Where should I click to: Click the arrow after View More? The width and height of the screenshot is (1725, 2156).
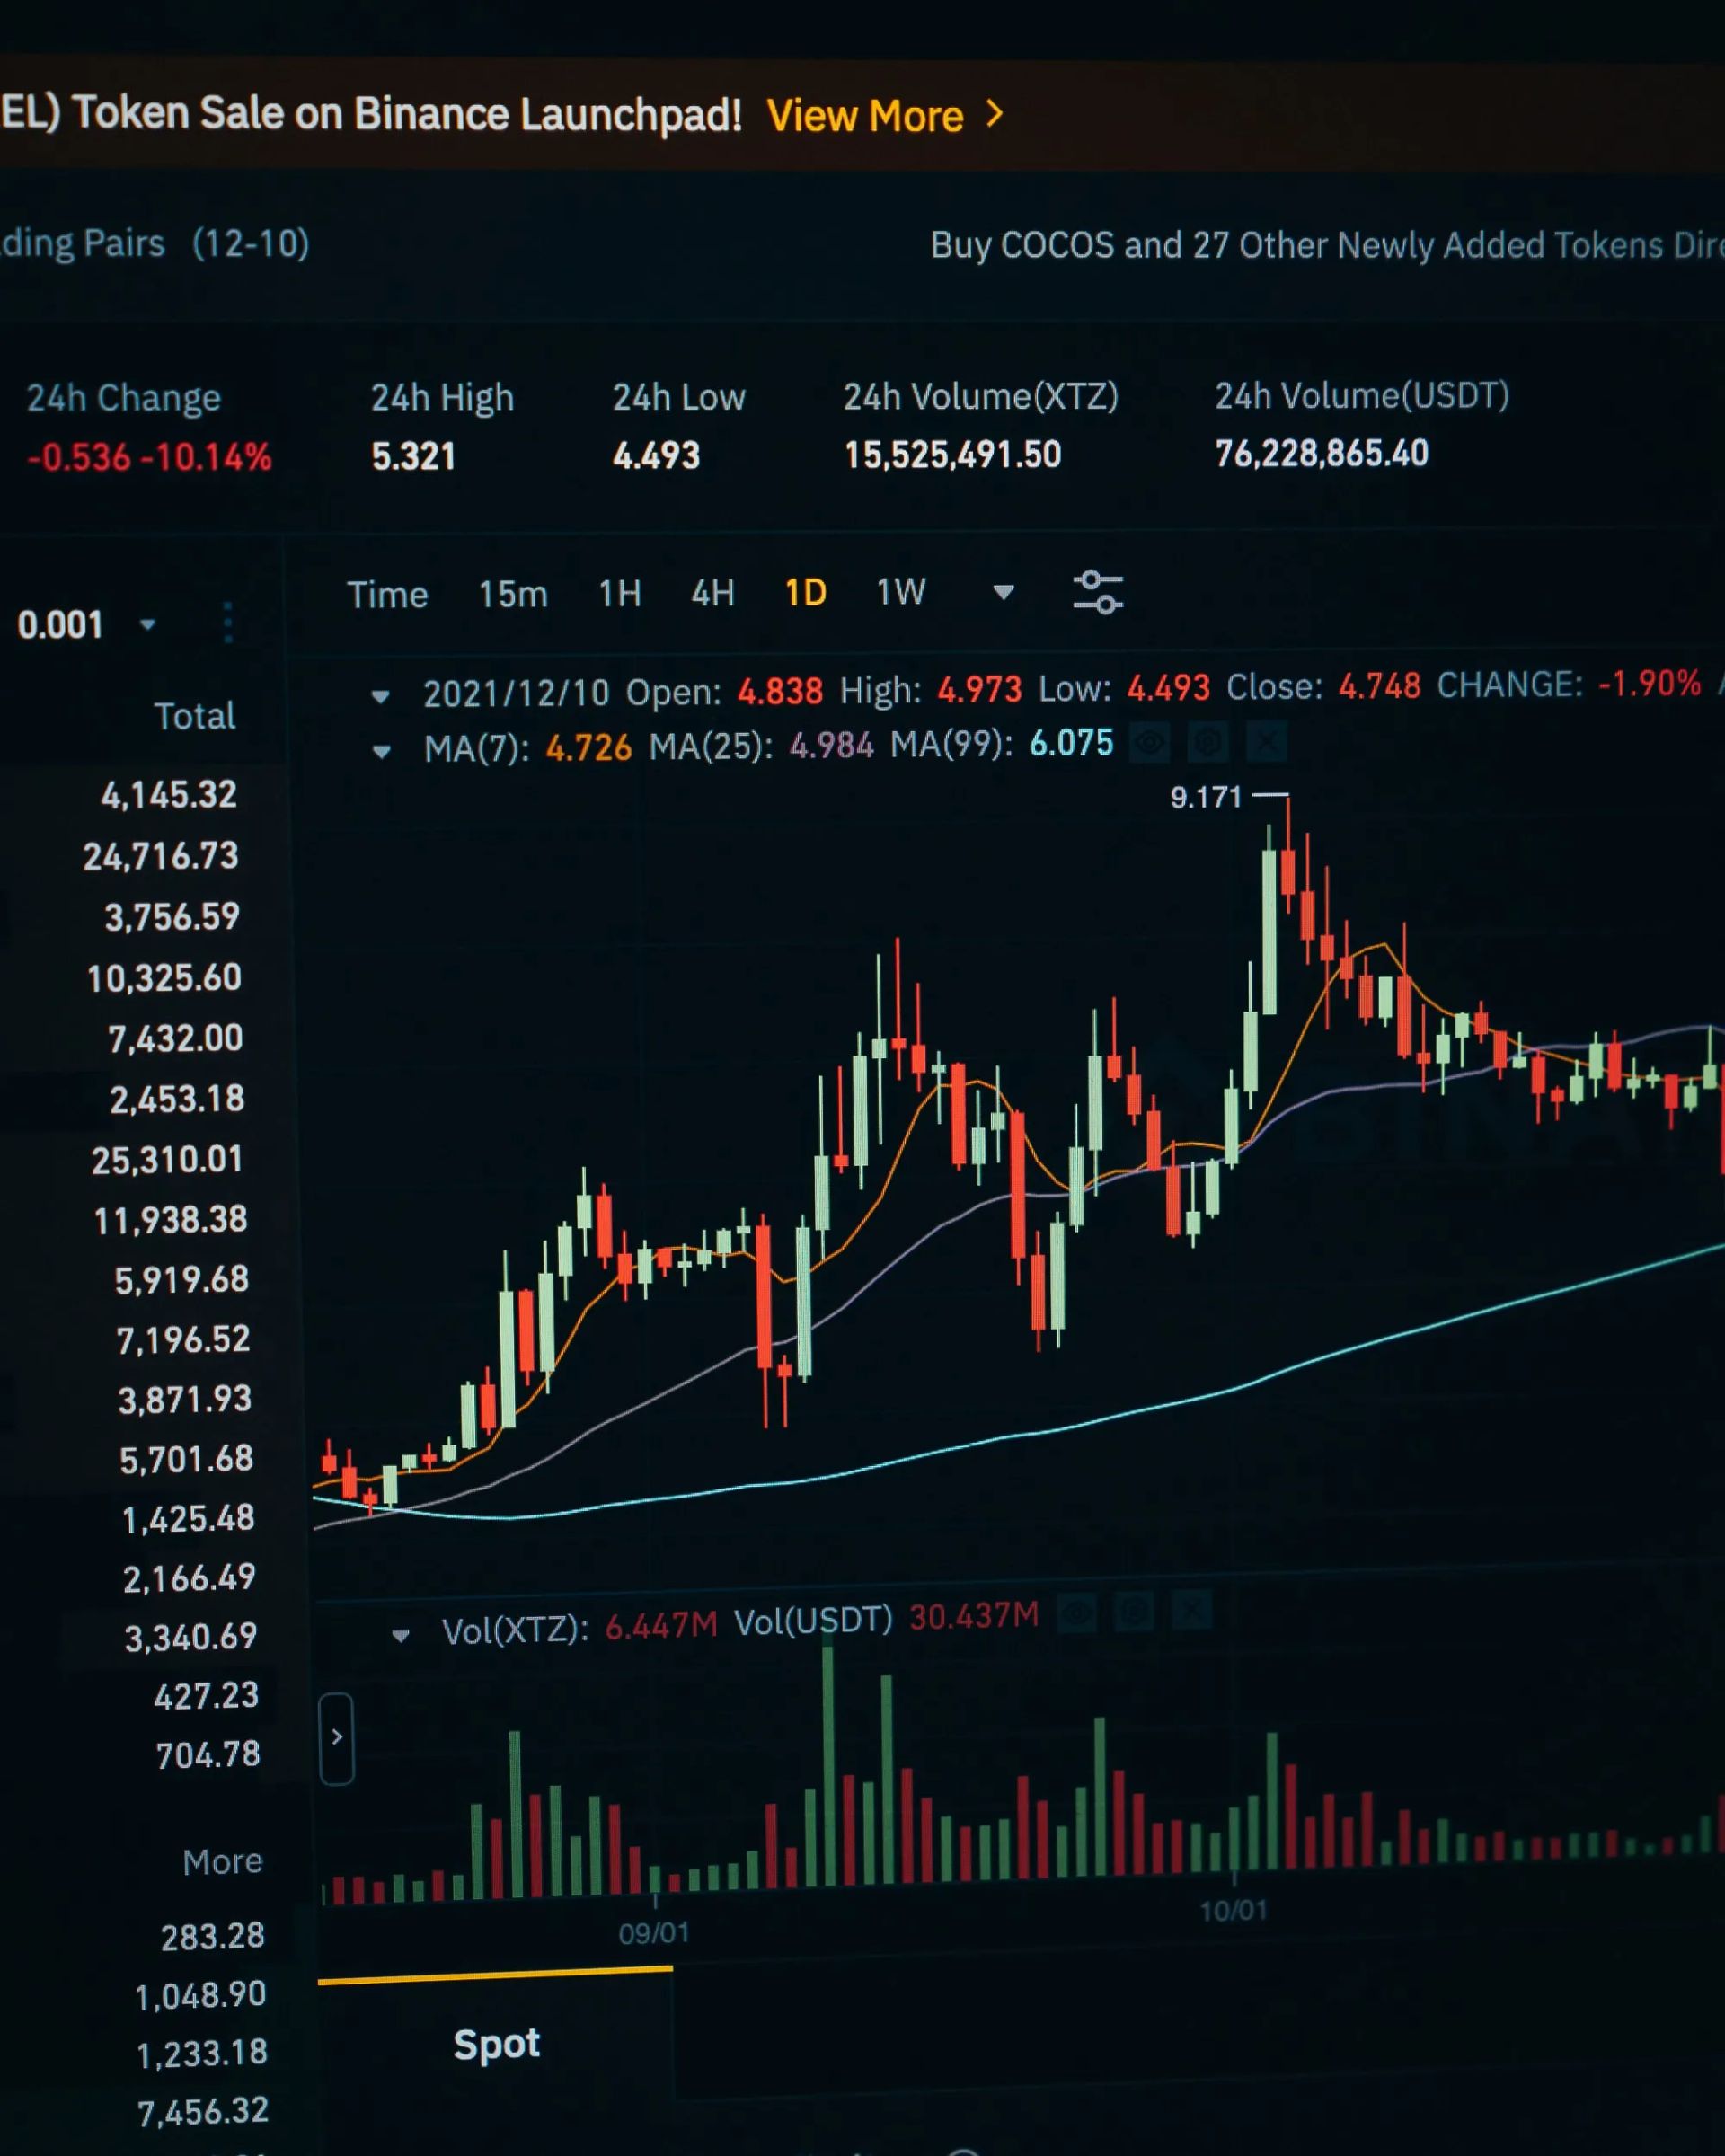point(994,114)
